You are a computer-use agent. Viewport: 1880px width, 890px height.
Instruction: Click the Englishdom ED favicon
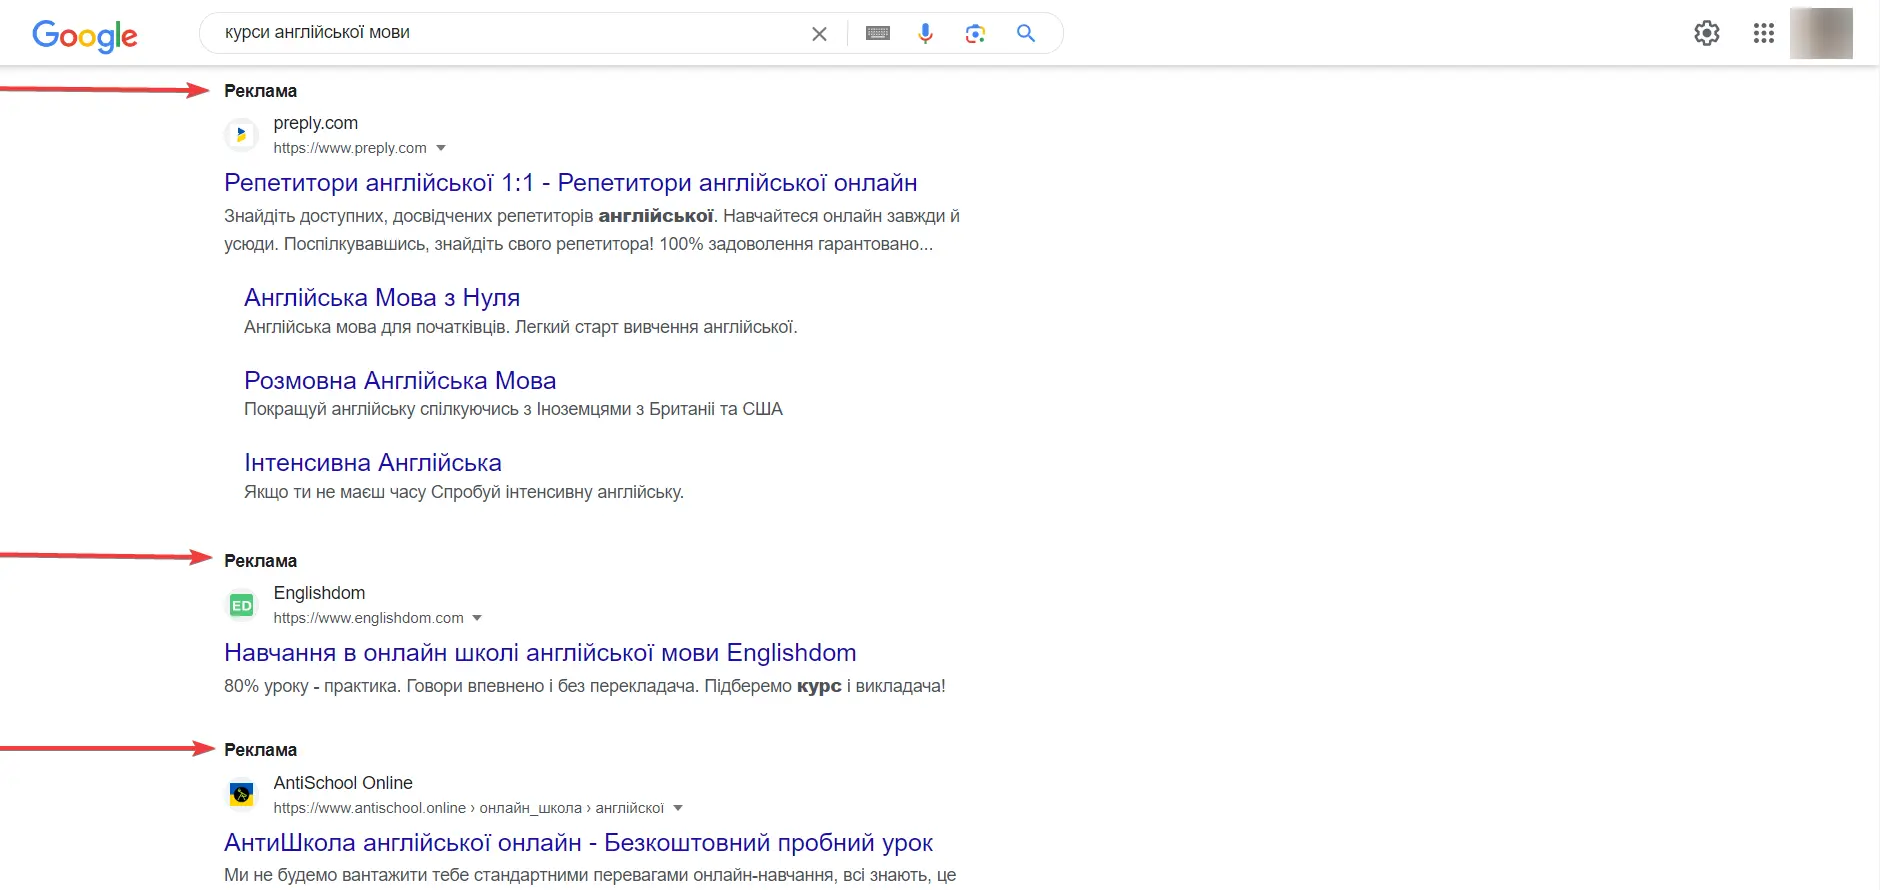click(x=241, y=605)
